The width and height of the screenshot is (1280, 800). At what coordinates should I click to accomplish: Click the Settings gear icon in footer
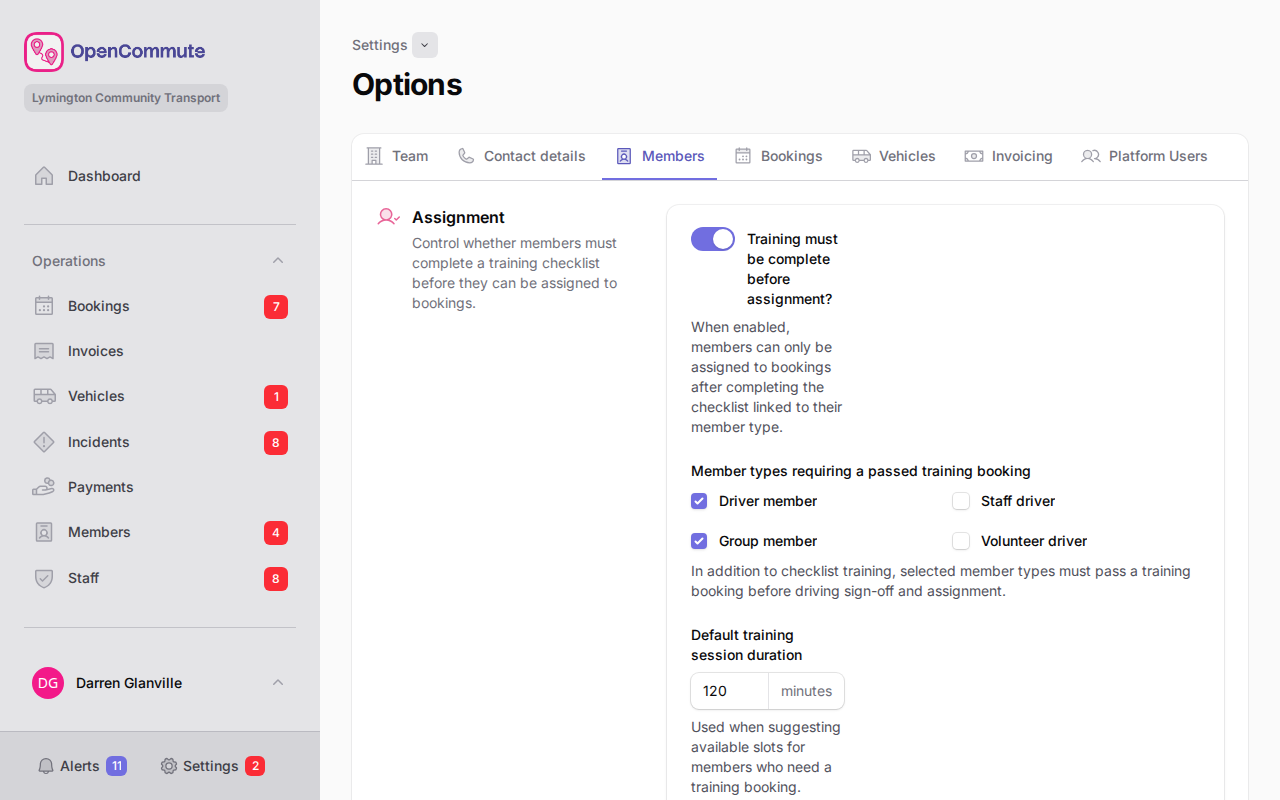click(169, 766)
